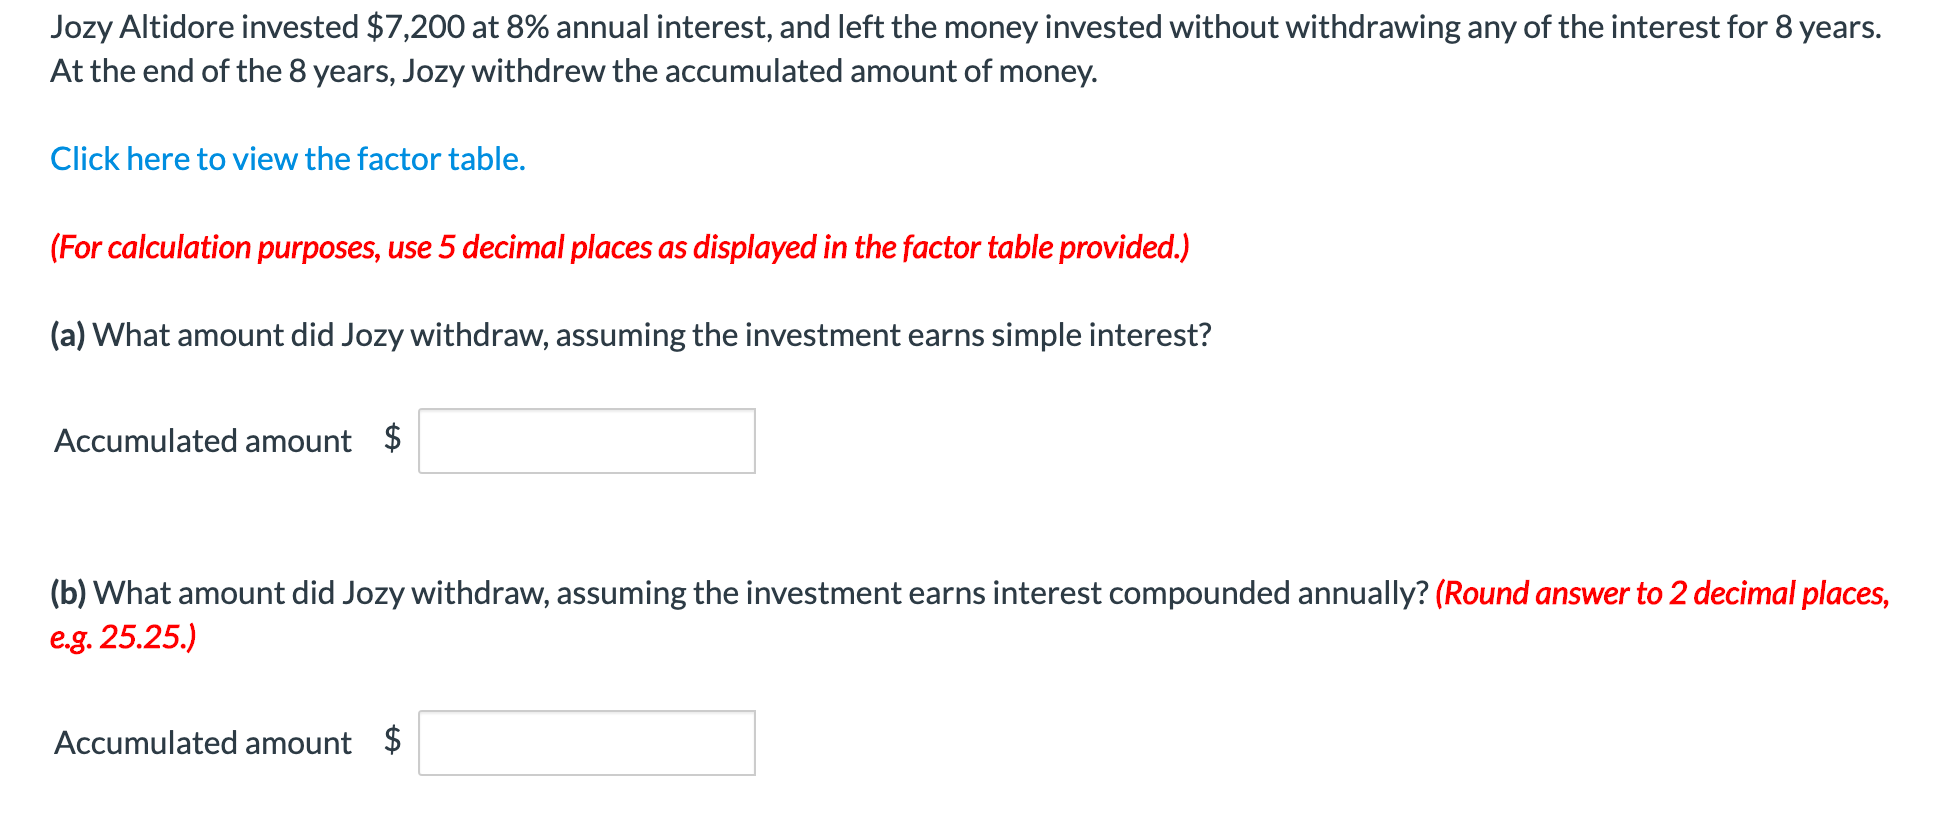Click the e.g. 25.25 example text

122,635
